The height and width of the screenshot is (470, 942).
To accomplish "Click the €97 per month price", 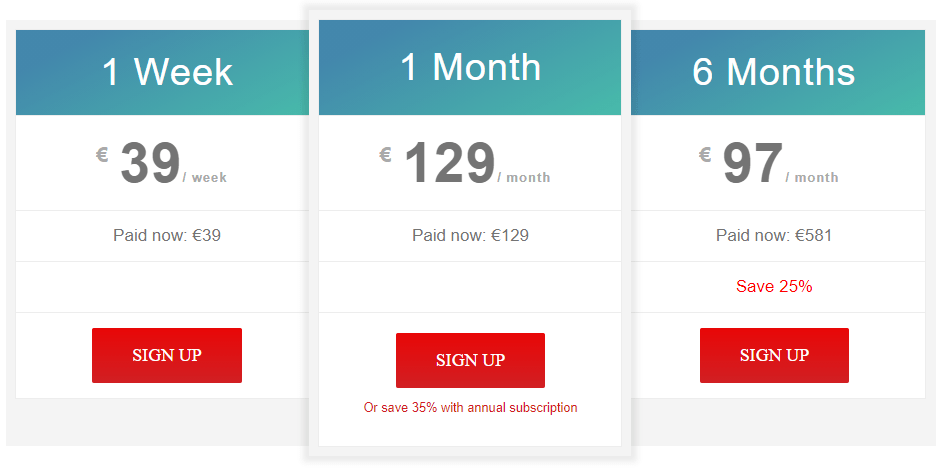I will pyautogui.click(x=768, y=163).
